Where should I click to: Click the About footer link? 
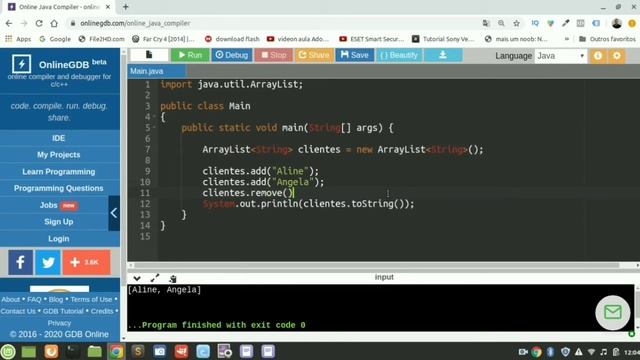(11, 299)
